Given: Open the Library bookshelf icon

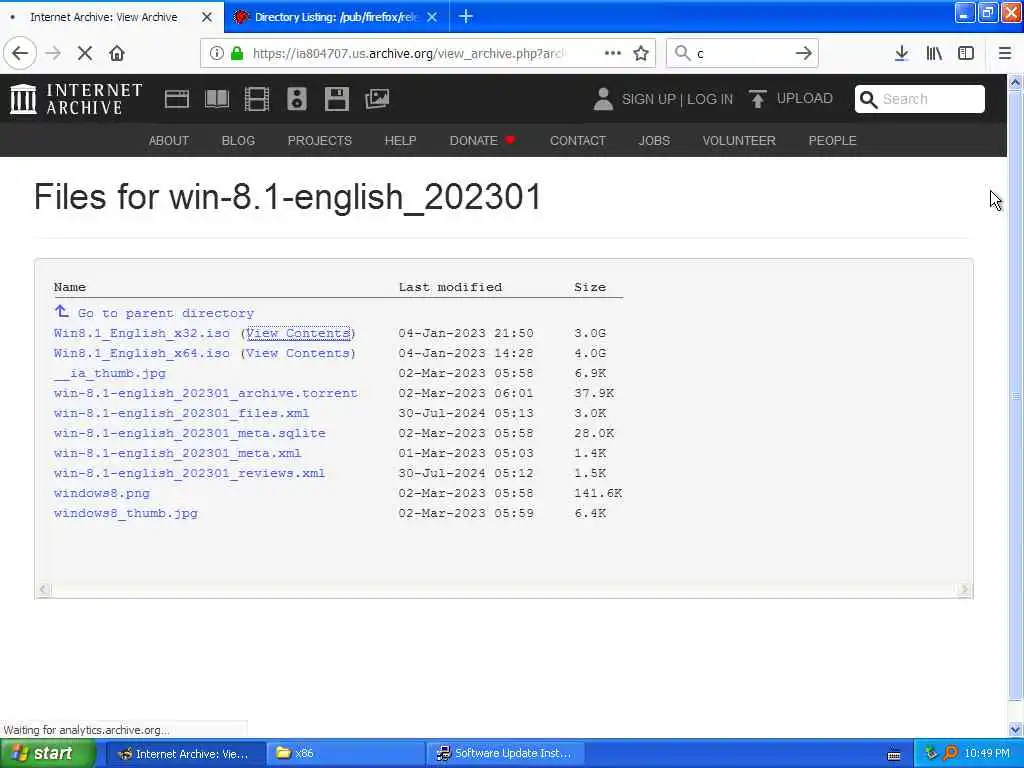Looking at the screenshot, I should (x=934, y=54).
